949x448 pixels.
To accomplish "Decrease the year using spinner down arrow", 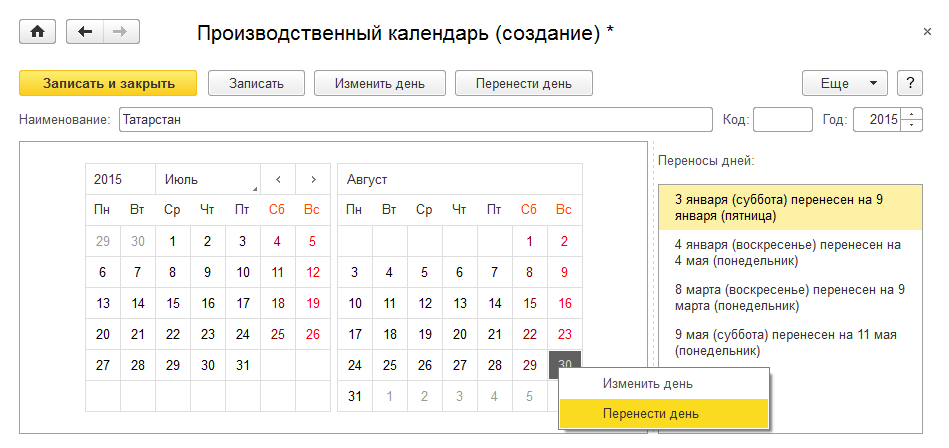I will click(x=912, y=126).
